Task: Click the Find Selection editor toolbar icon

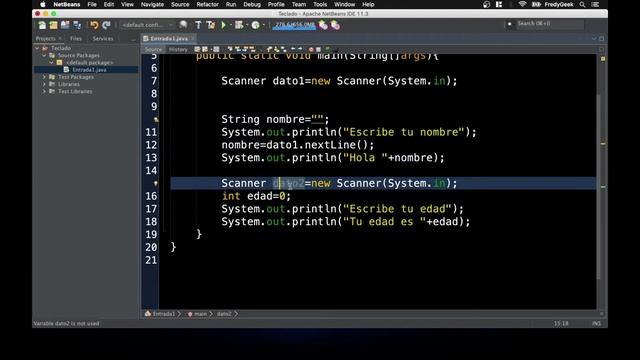Action: pyautogui.click(x=230, y=49)
